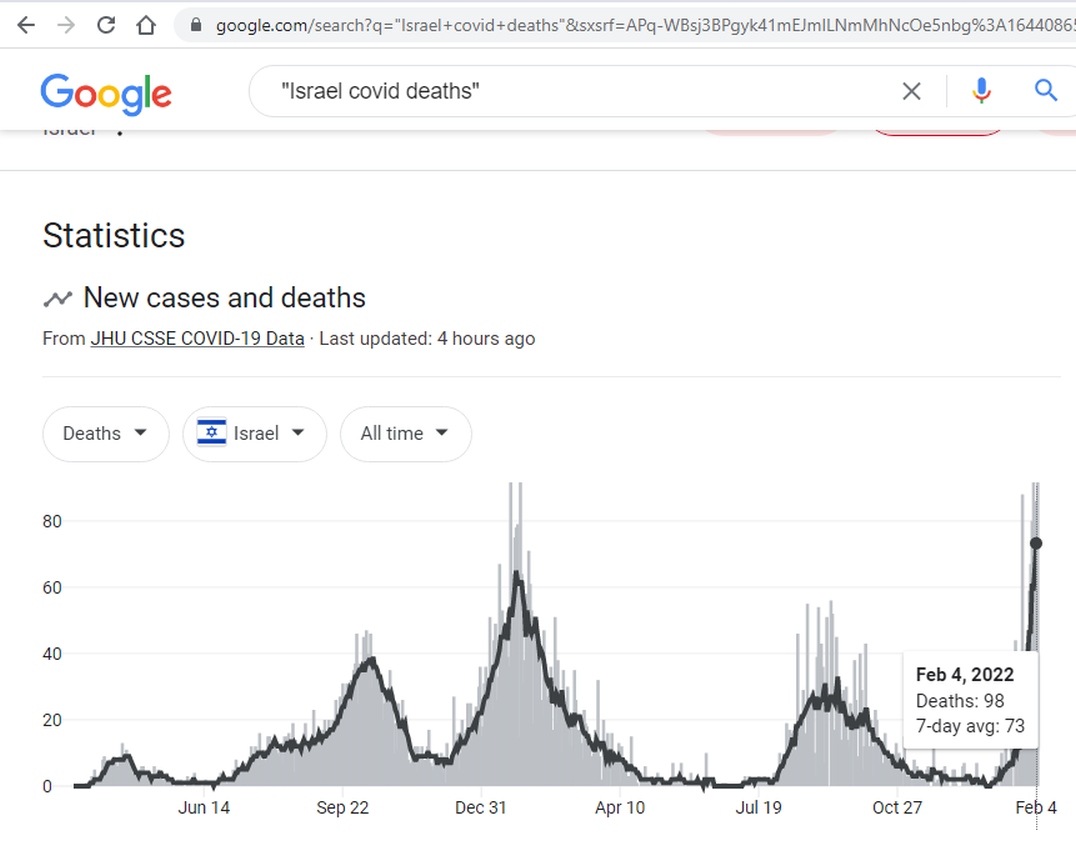Expand the Israel country dropdown
The image size is (1076, 841).
[x=254, y=434]
